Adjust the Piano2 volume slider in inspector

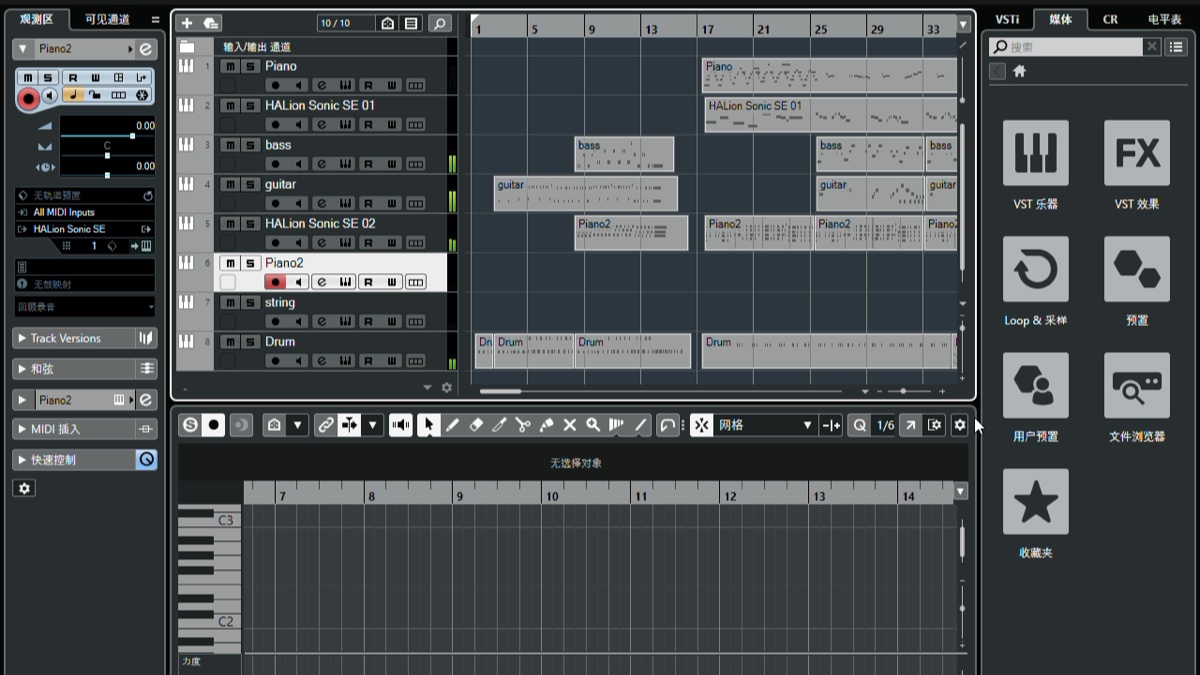click(131, 135)
